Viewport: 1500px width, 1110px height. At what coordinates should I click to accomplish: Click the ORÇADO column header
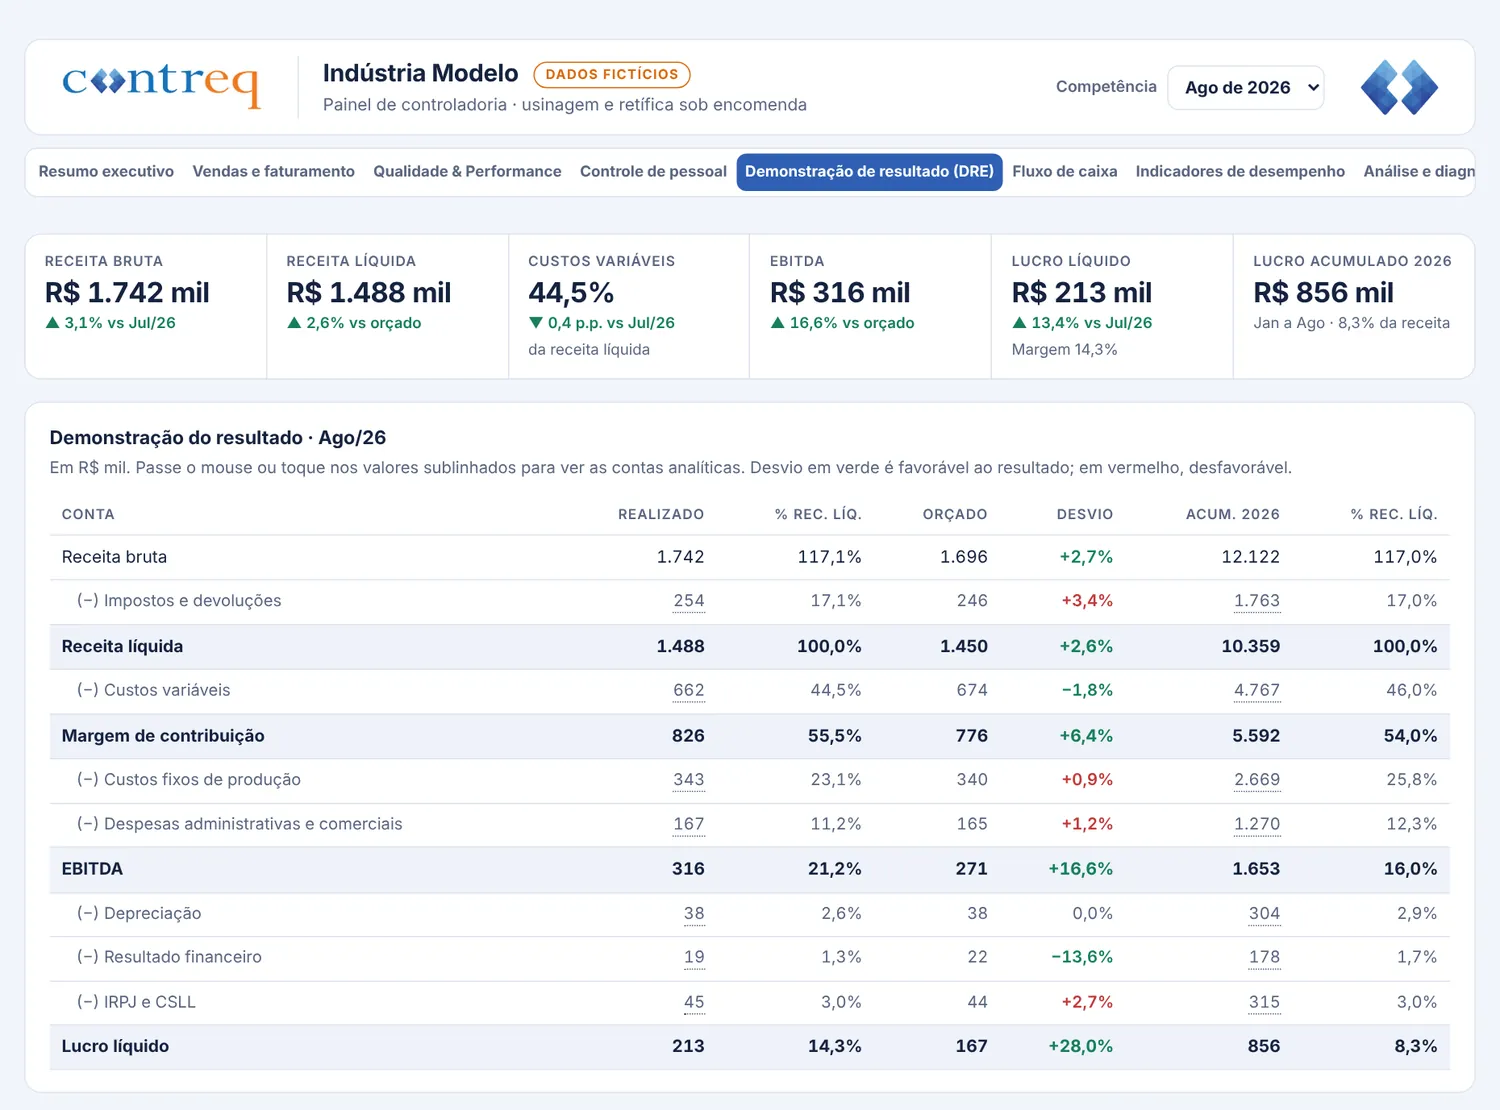coord(955,514)
